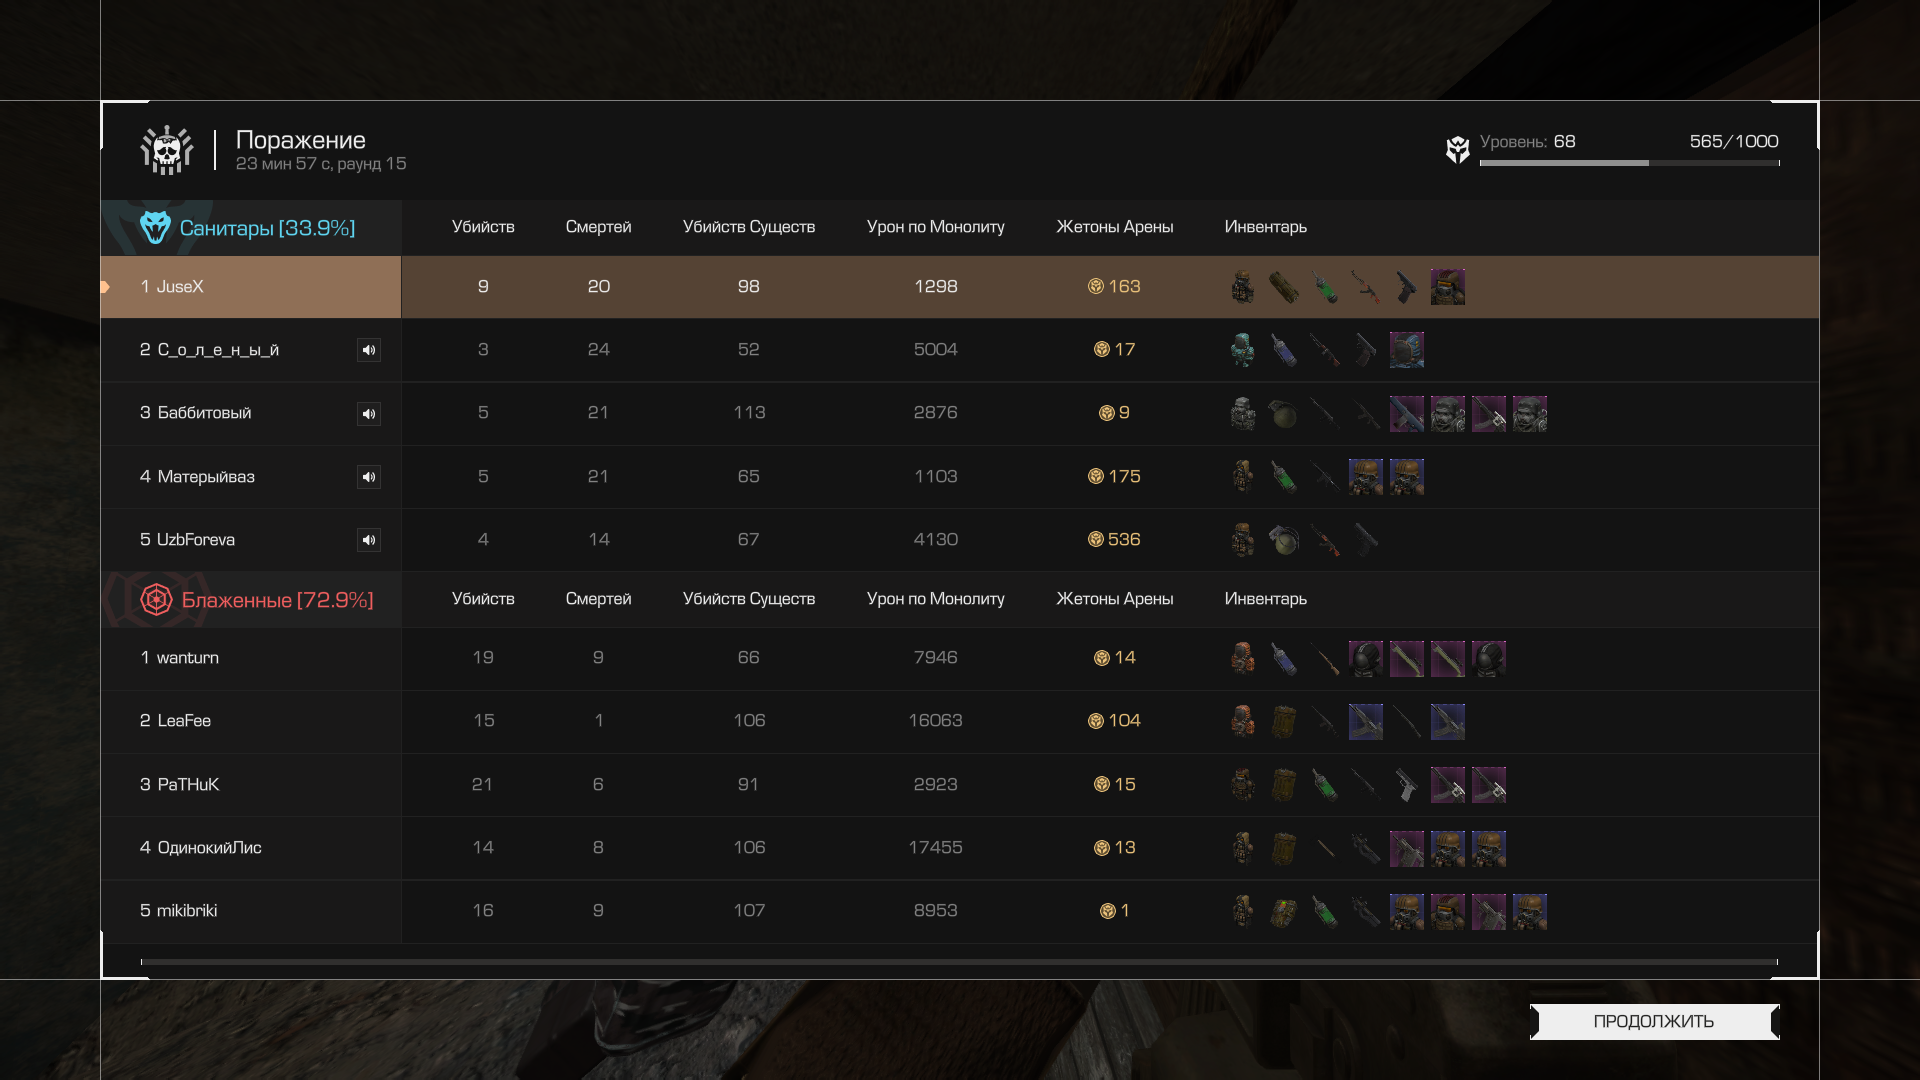Click JuseX's pistol inventory icon
This screenshot has height=1080, width=1920.
coord(1406,287)
